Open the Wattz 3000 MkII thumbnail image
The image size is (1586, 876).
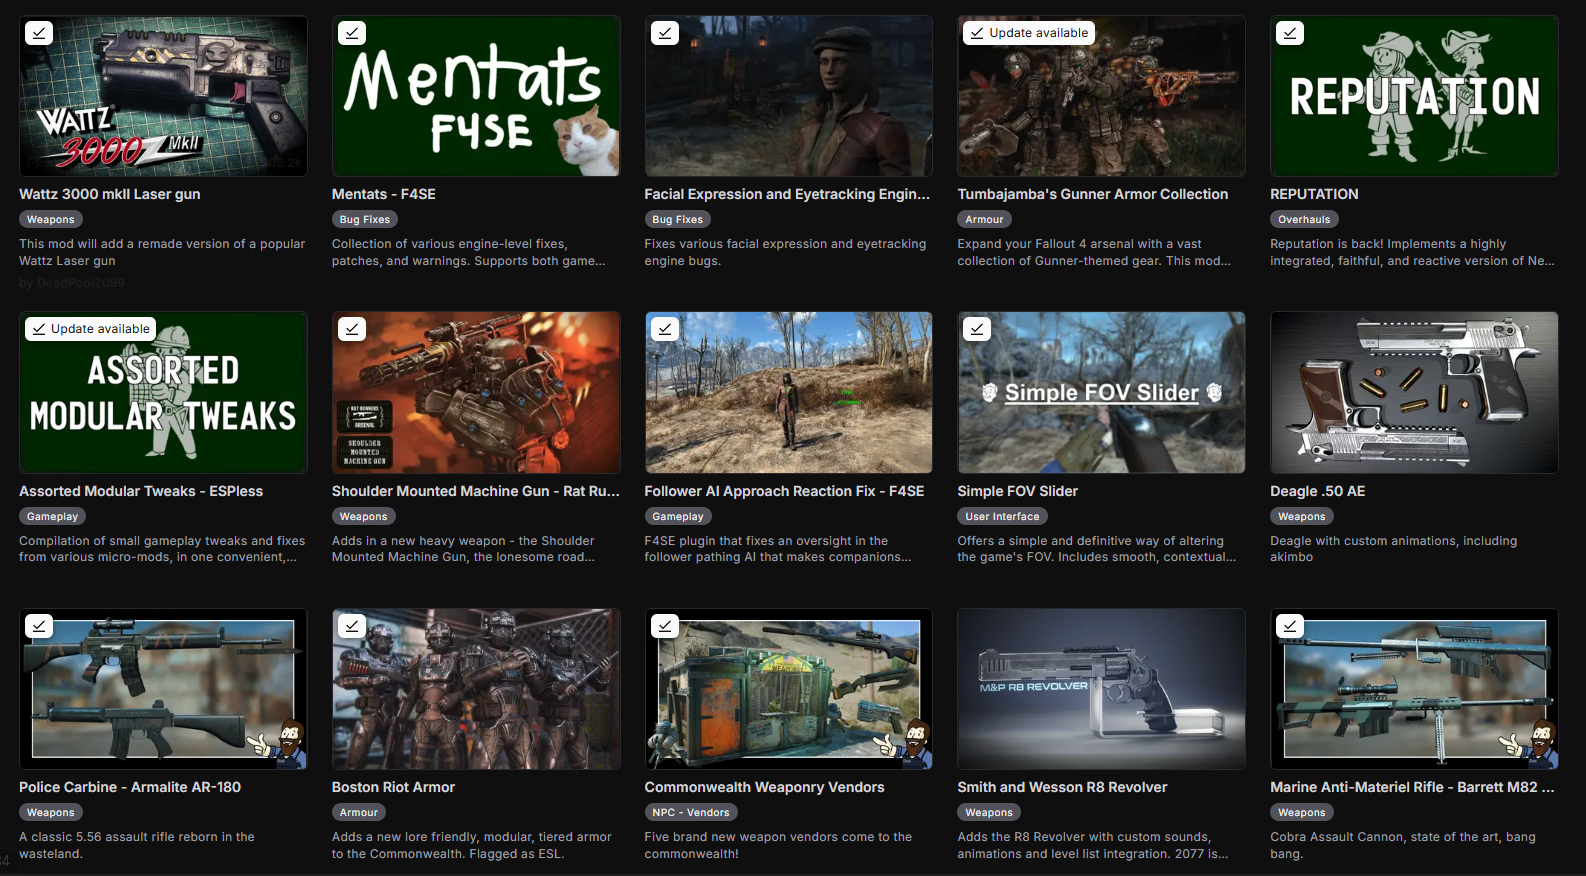163,96
